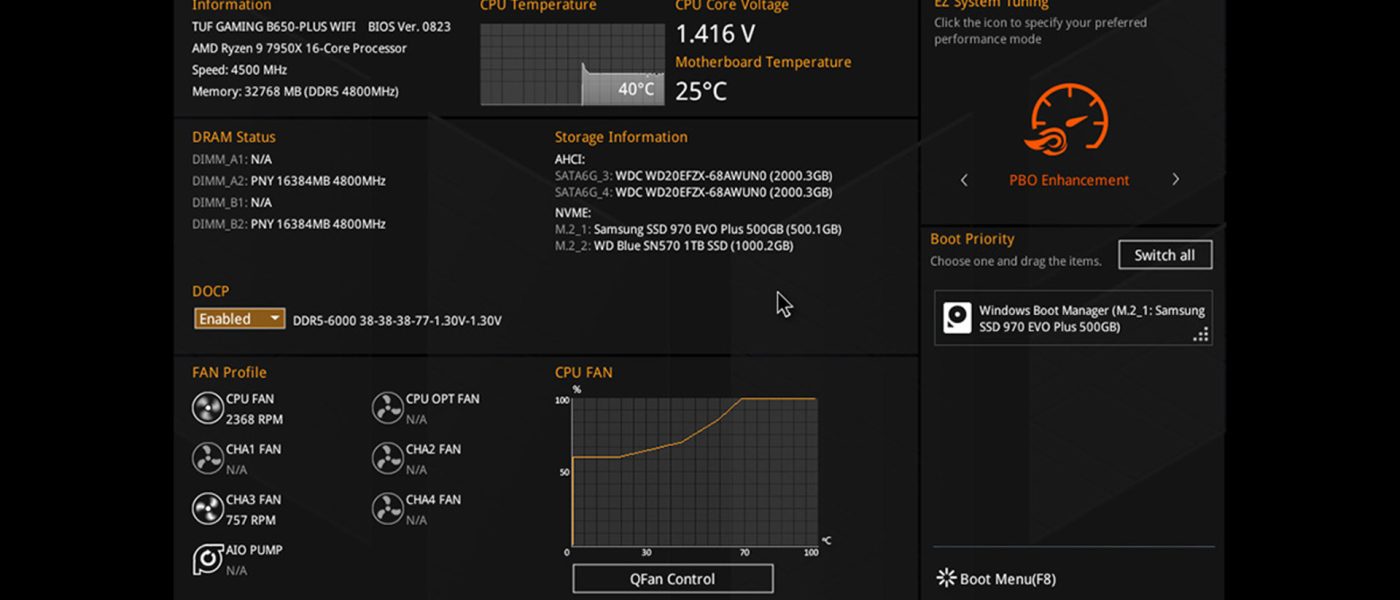Click the CPU FAN heading above the graph
This screenshot has height=600, width=1400.
(584, 372)
